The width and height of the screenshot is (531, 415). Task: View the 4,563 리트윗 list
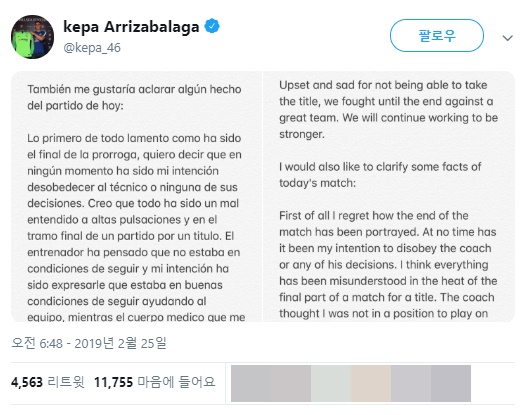[47, 382]
